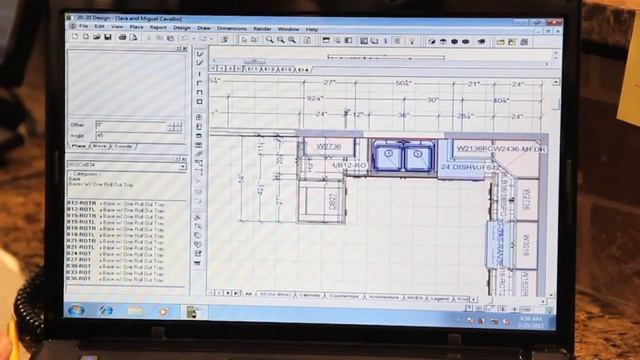Click the second yellow folder icon
This screenshot has height=360, width=640.
[512, 42]
